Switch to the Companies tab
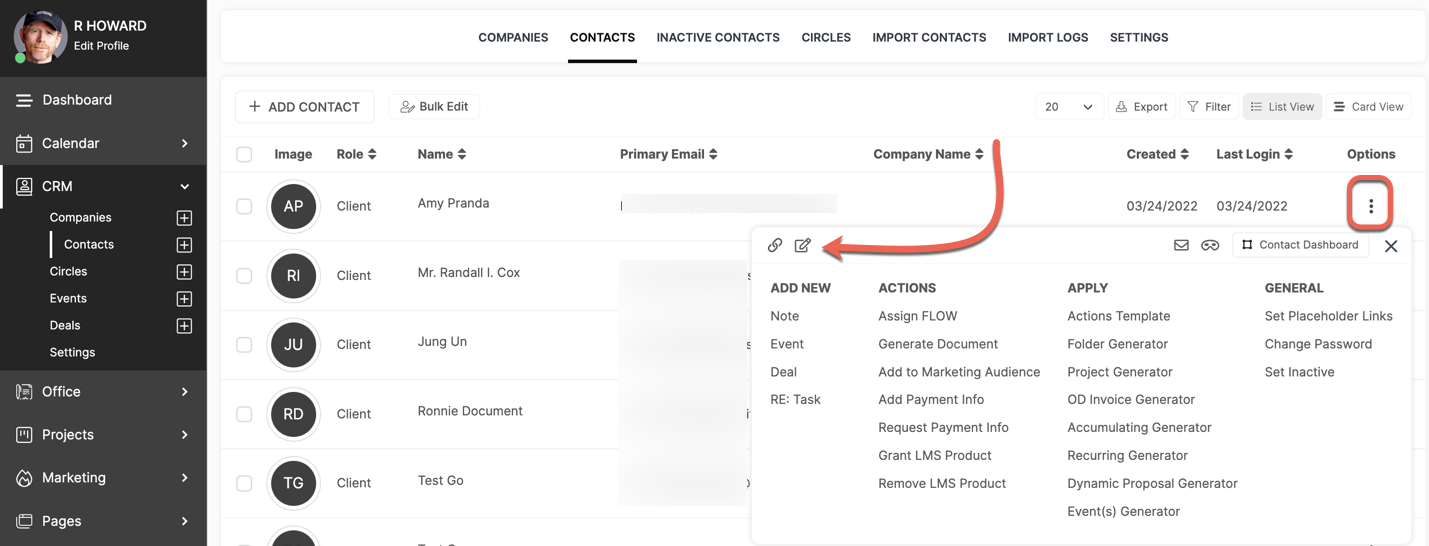Image resolution: width=1429 pixels, height=546 pixels. click(x=513, y=38)
